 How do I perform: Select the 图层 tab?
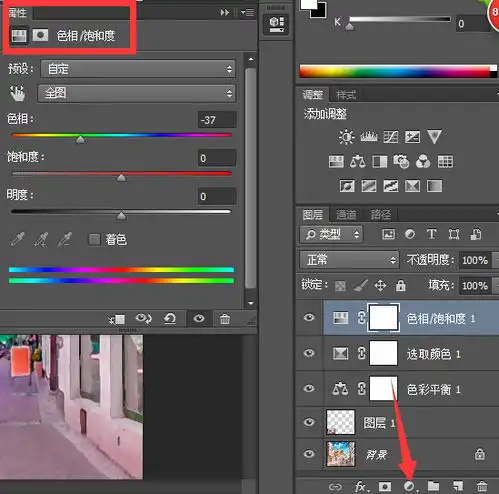(312, 215)
